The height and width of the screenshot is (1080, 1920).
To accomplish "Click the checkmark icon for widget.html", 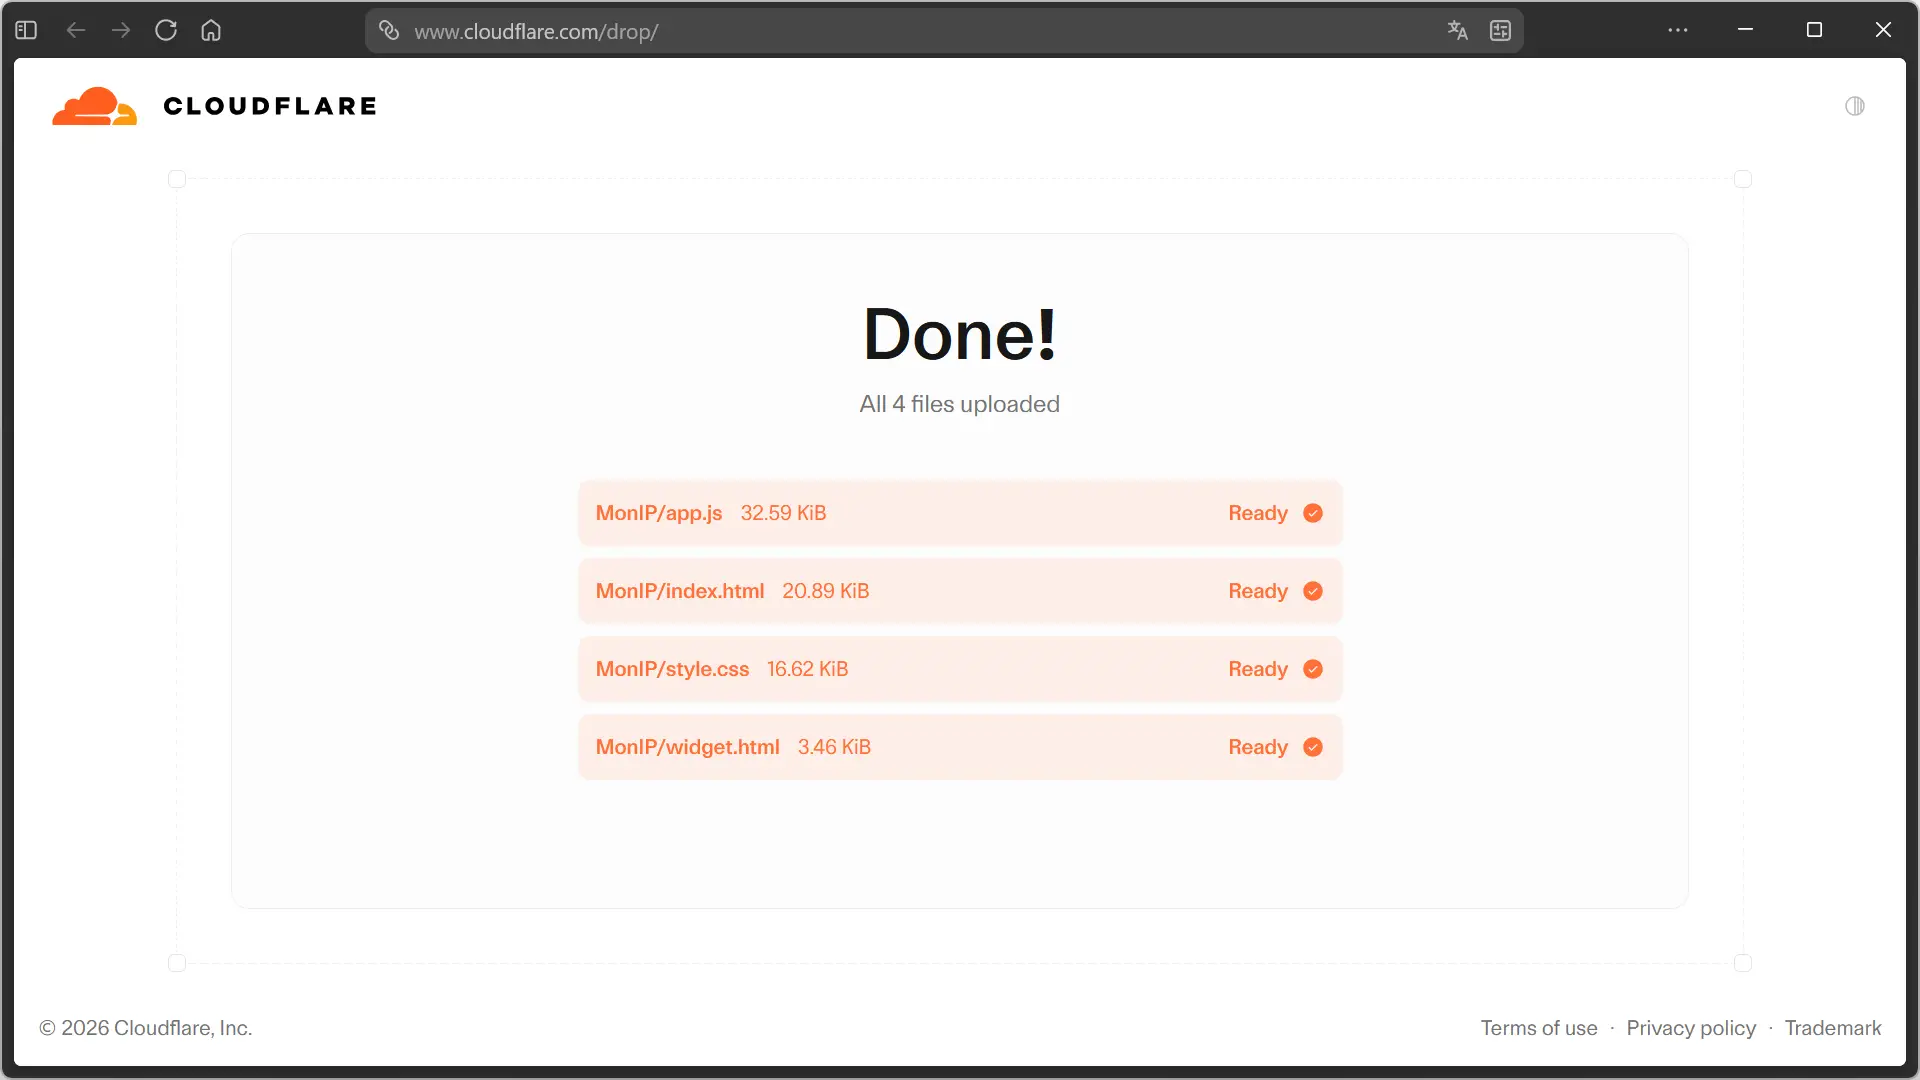I will [x=1313, y=747].
